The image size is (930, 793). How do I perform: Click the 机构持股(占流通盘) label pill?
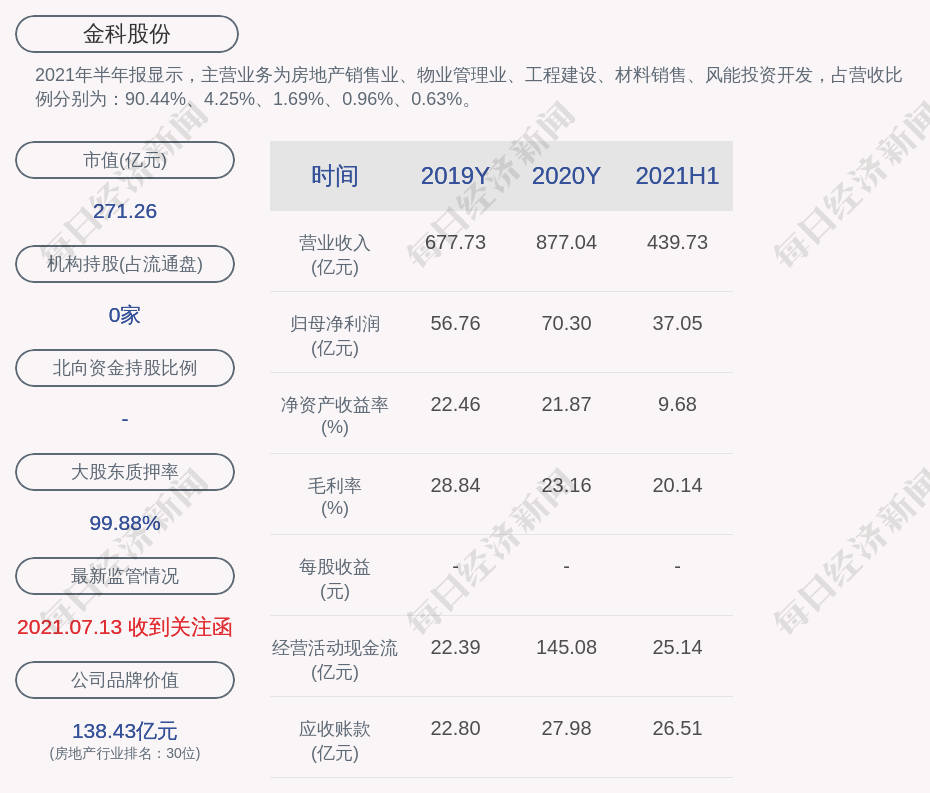click(125, 264)
